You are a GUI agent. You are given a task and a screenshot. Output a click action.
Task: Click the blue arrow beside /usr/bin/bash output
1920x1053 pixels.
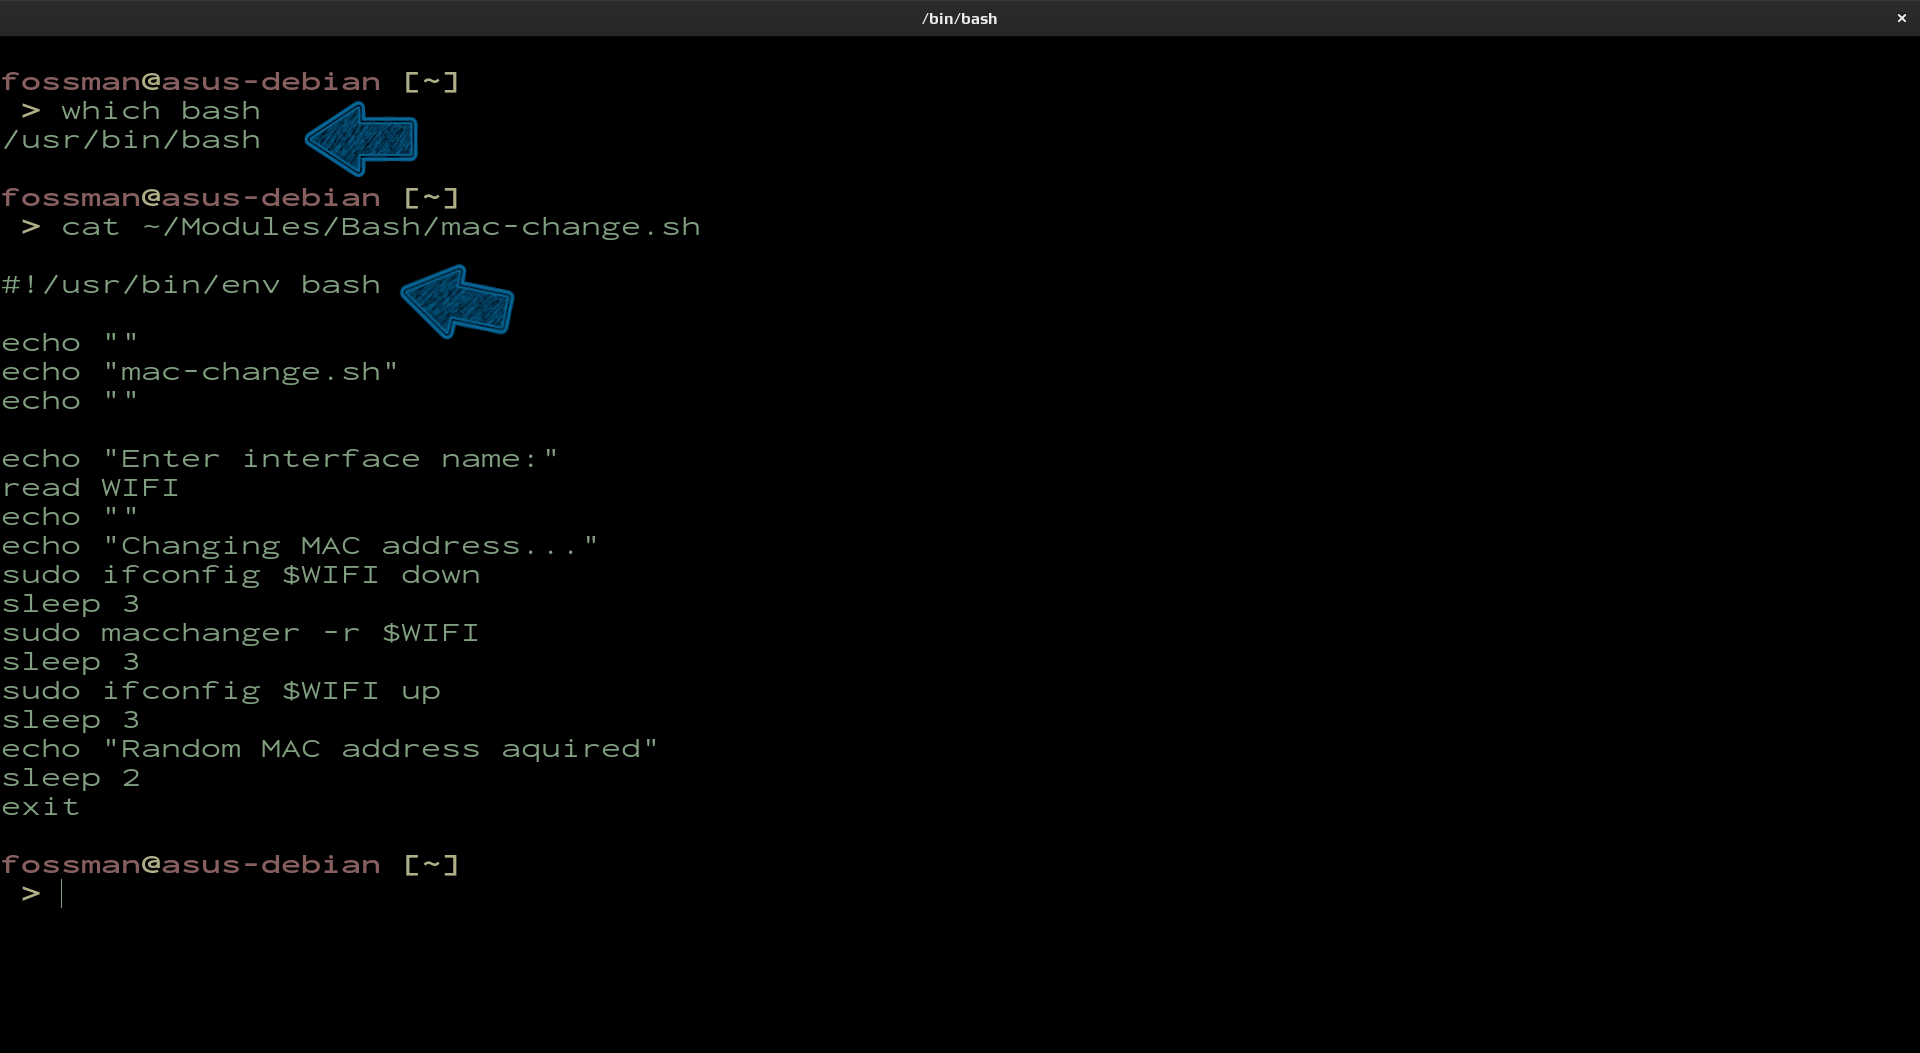tap(362, 139)
